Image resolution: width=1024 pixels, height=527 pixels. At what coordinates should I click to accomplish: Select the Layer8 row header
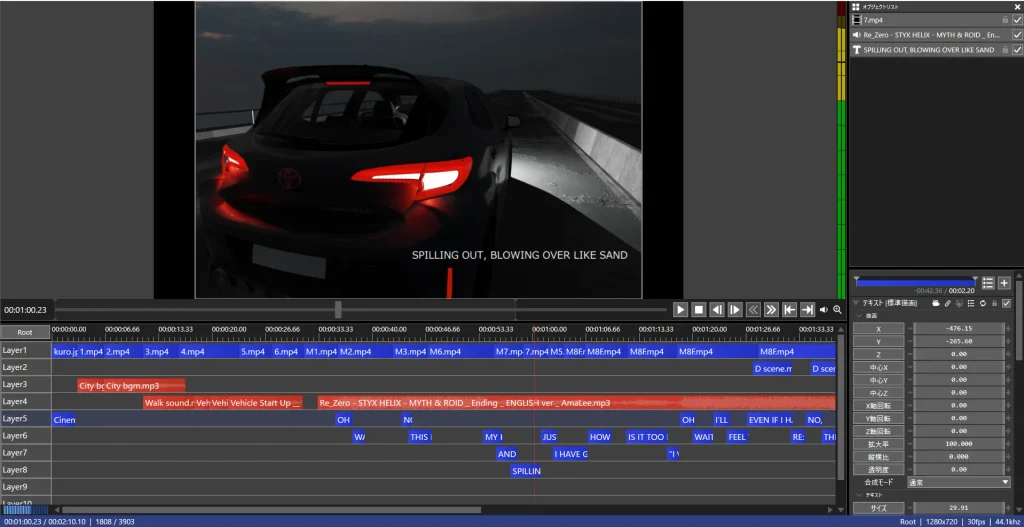click(x=25, y=470)
